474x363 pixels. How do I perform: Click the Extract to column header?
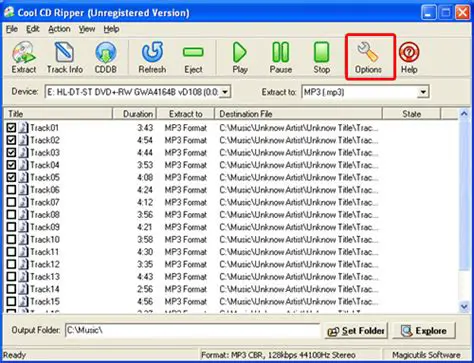click(185, 114)
